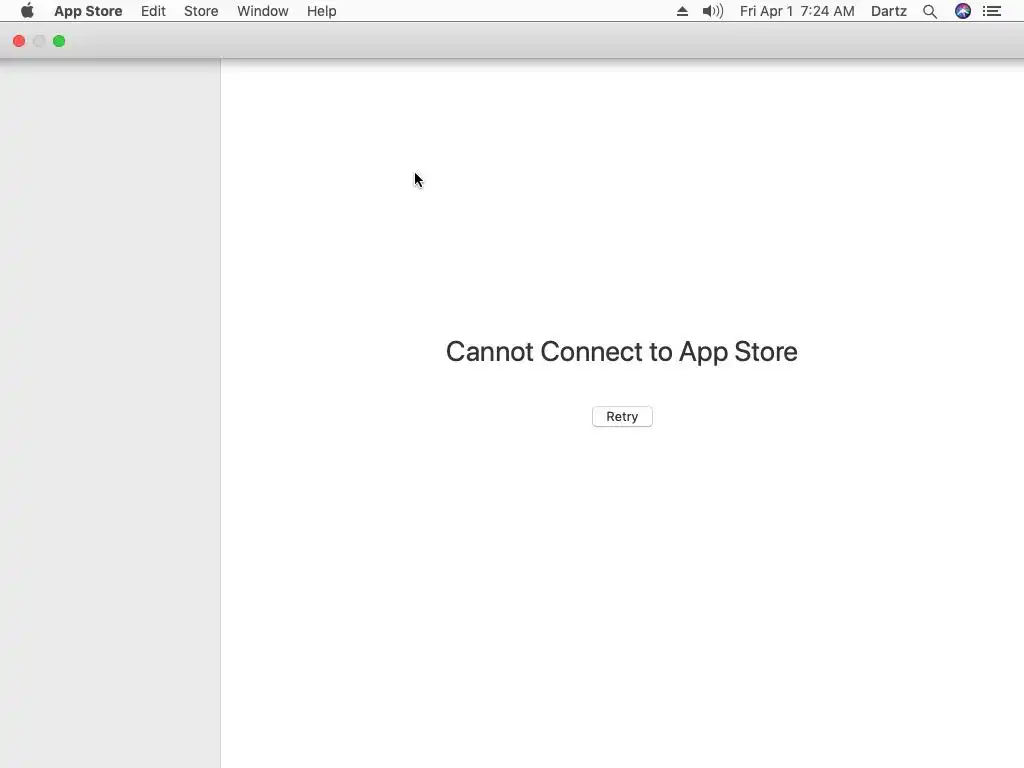
Task: Launch Siri from menu bar
Action: point(963,11)
